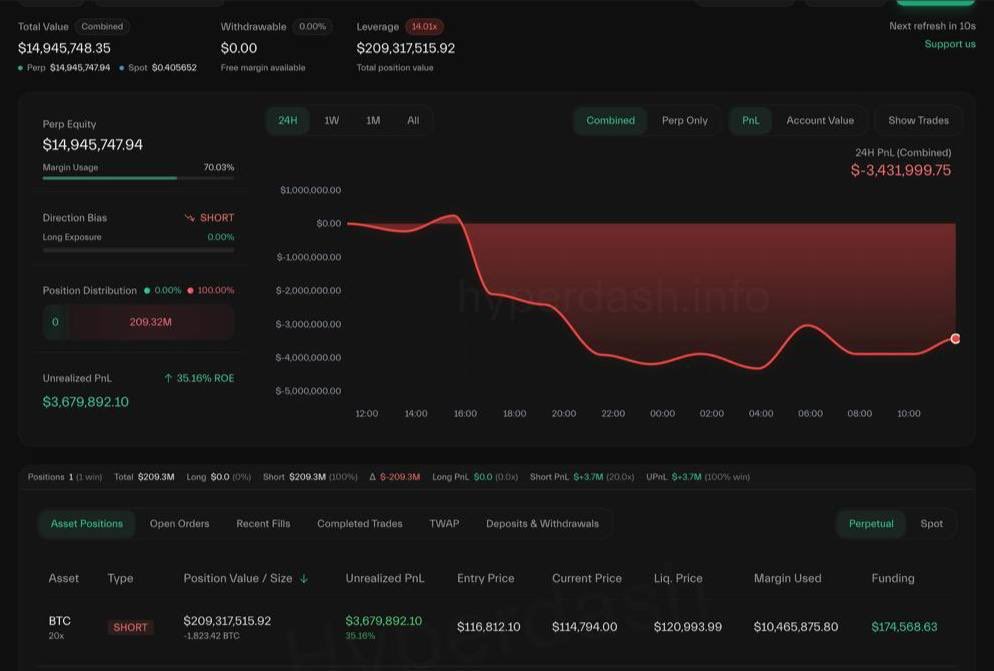Select the Perpetual positions filter
This screenshot has height=671, width=994.
tap(871, 523)
